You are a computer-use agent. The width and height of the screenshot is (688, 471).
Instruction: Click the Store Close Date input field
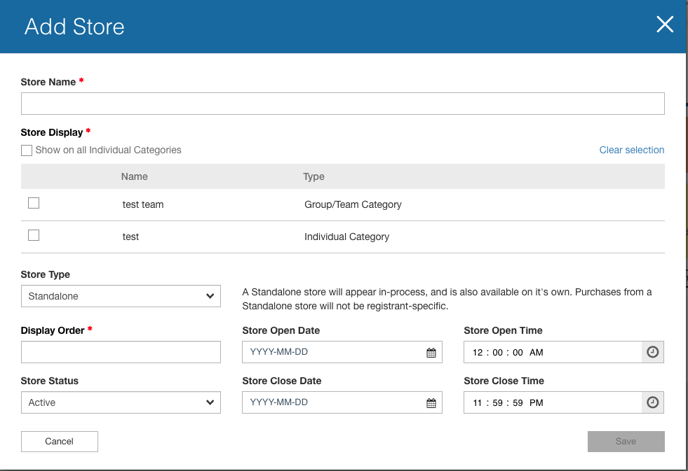tap(332, 402)
